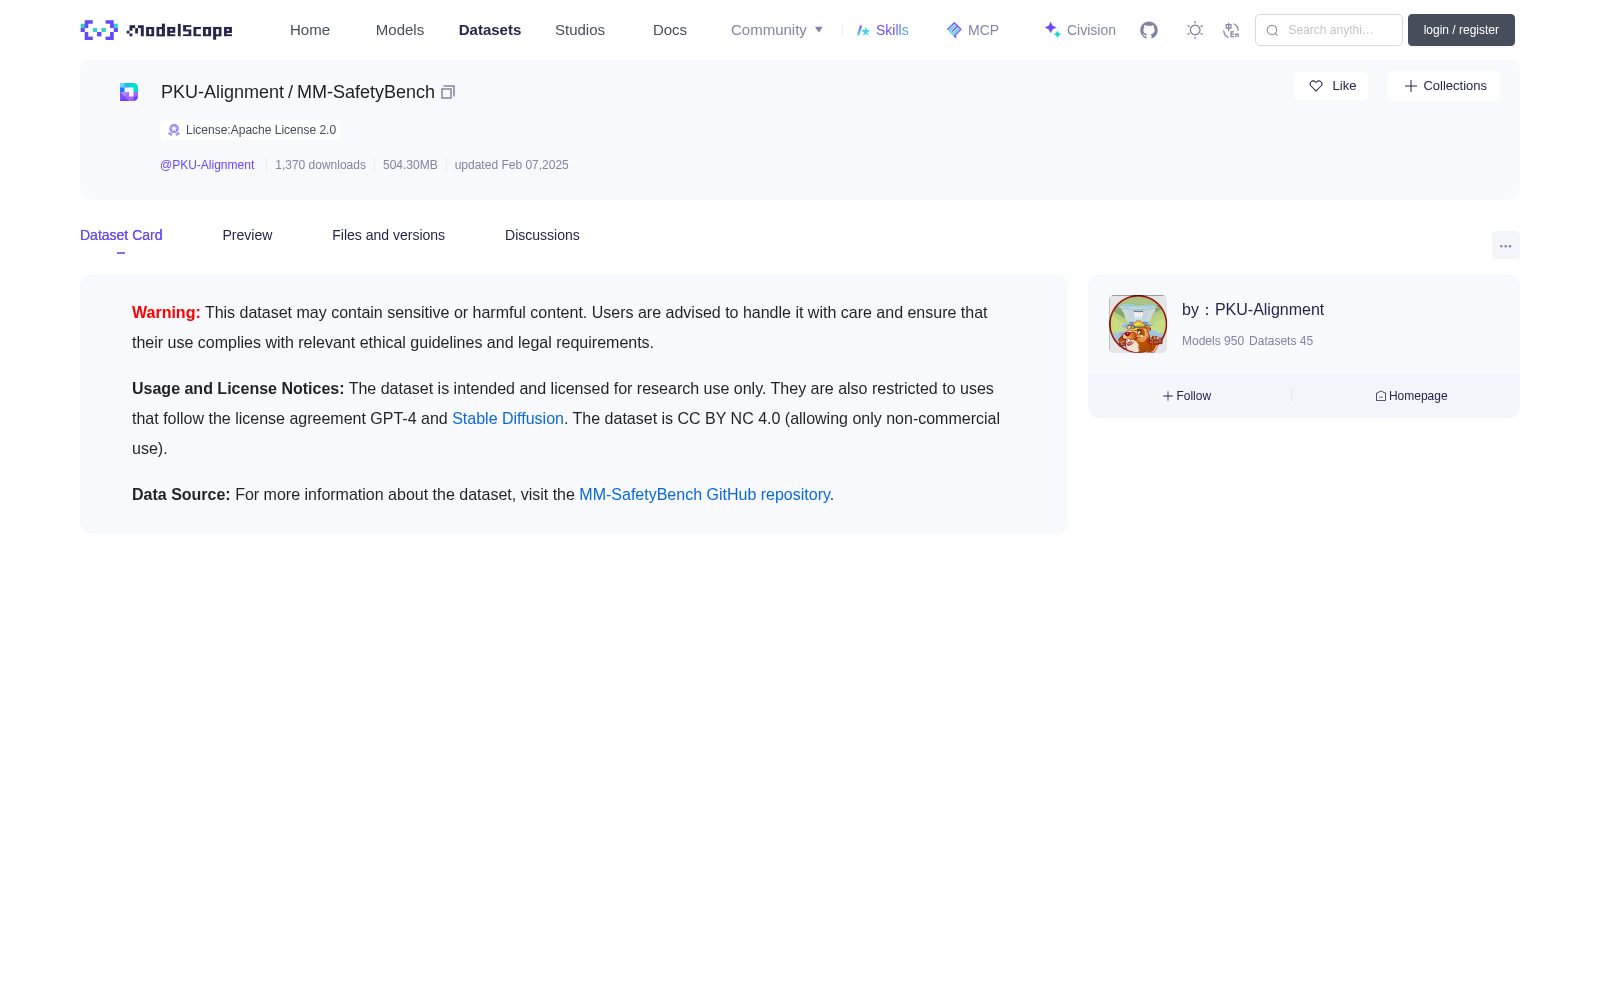Open the @PKU-Alignment author link
This screenshot has width=1600, height=1000.
coord(207,165)
